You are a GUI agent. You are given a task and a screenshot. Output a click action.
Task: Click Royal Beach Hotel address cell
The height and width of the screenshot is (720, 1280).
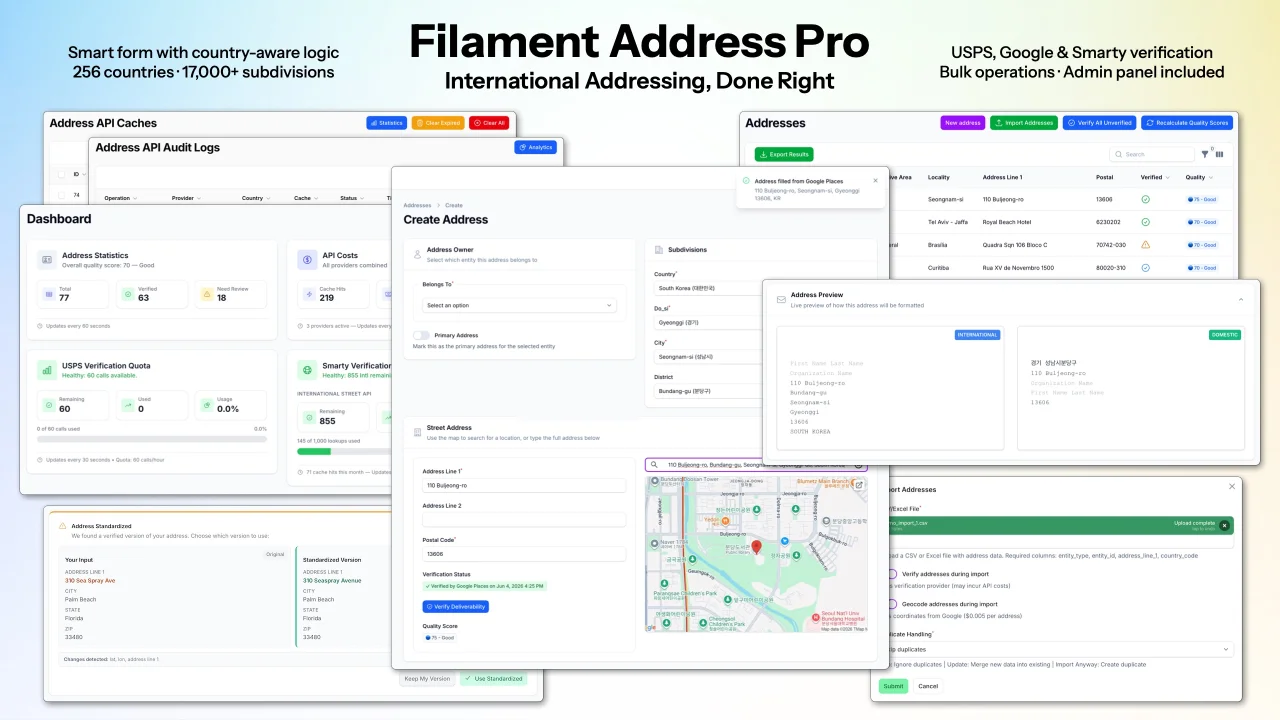(x=1006, y=222)
